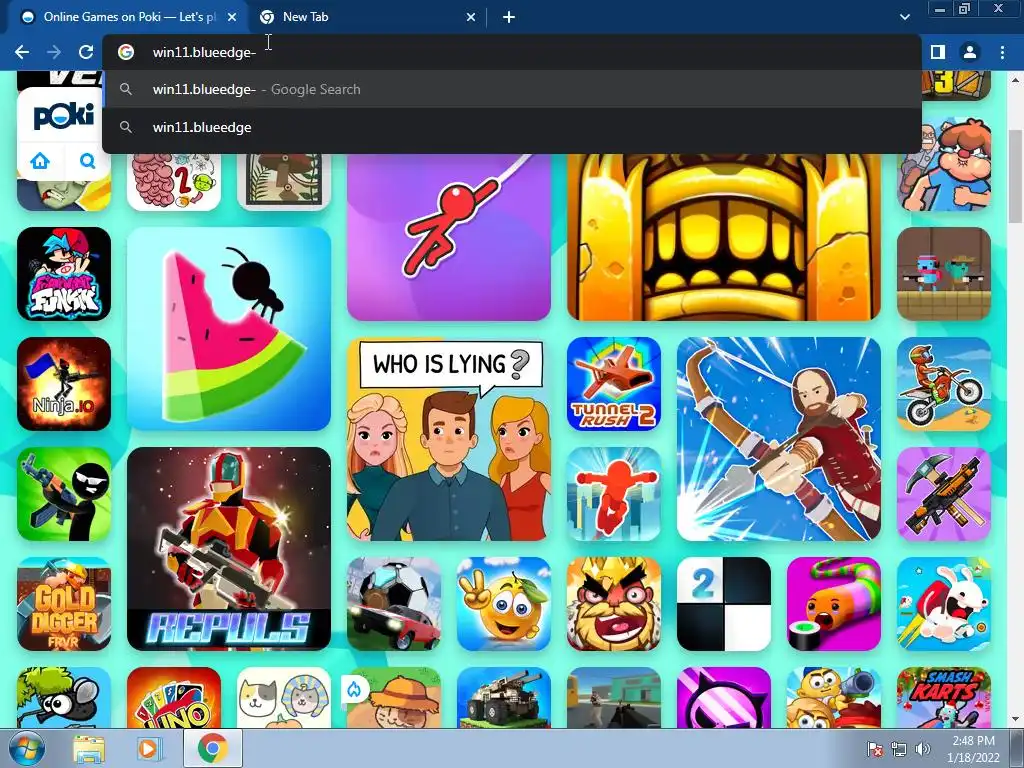Image resolution: width=1024 pixels, height=768 pixels.
Task: Open the angry king face game
Action: (614, 604)
